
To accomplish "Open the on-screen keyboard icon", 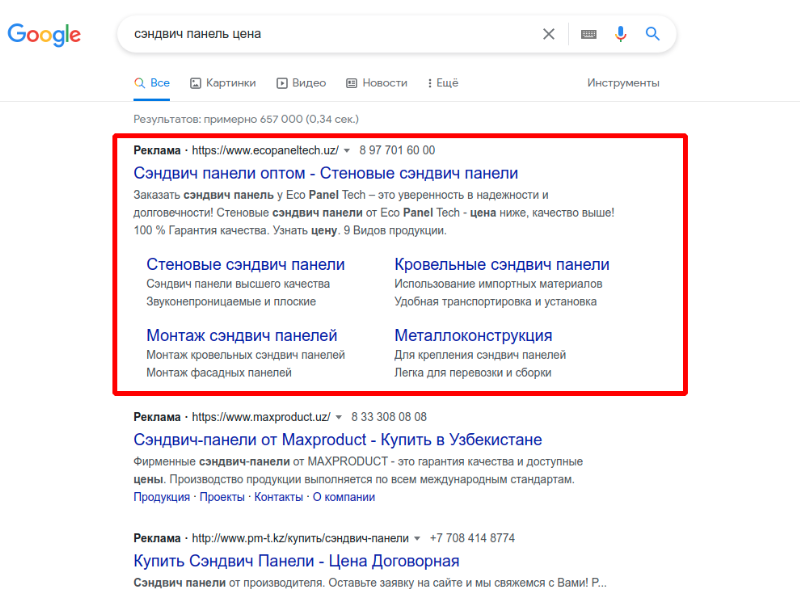I will tap(588, 34).
